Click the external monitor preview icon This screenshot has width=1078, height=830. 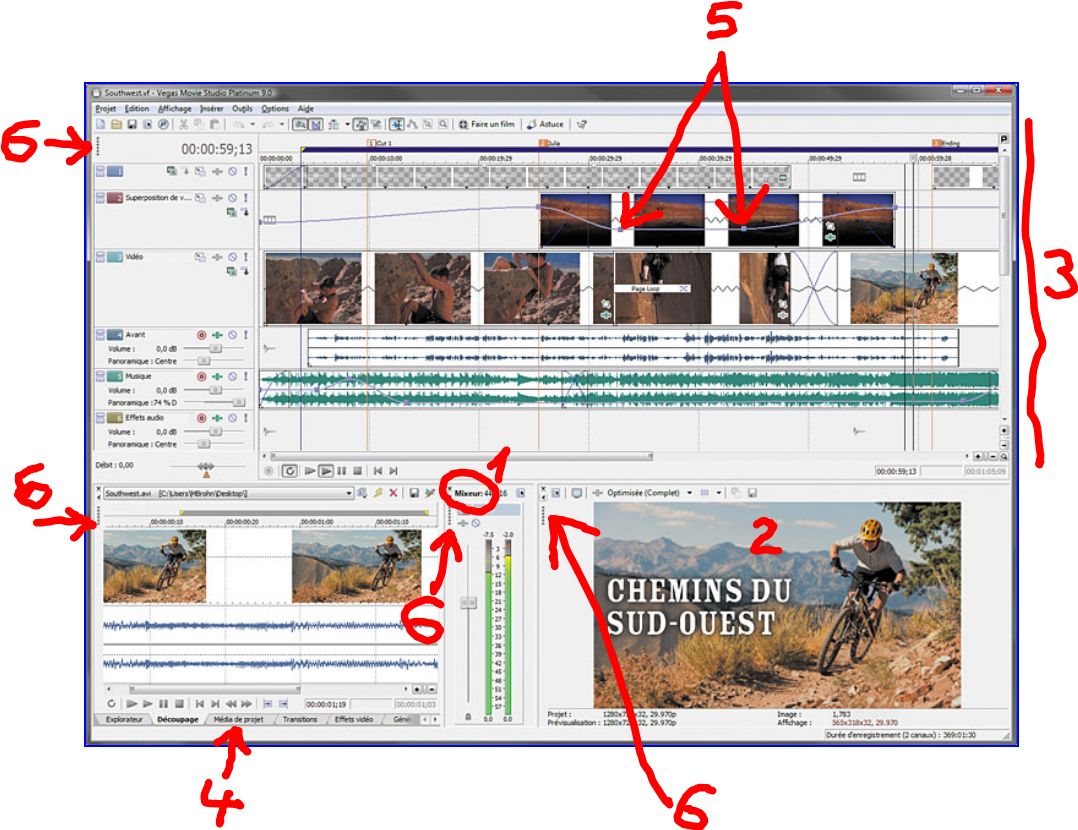click(576, 493)
